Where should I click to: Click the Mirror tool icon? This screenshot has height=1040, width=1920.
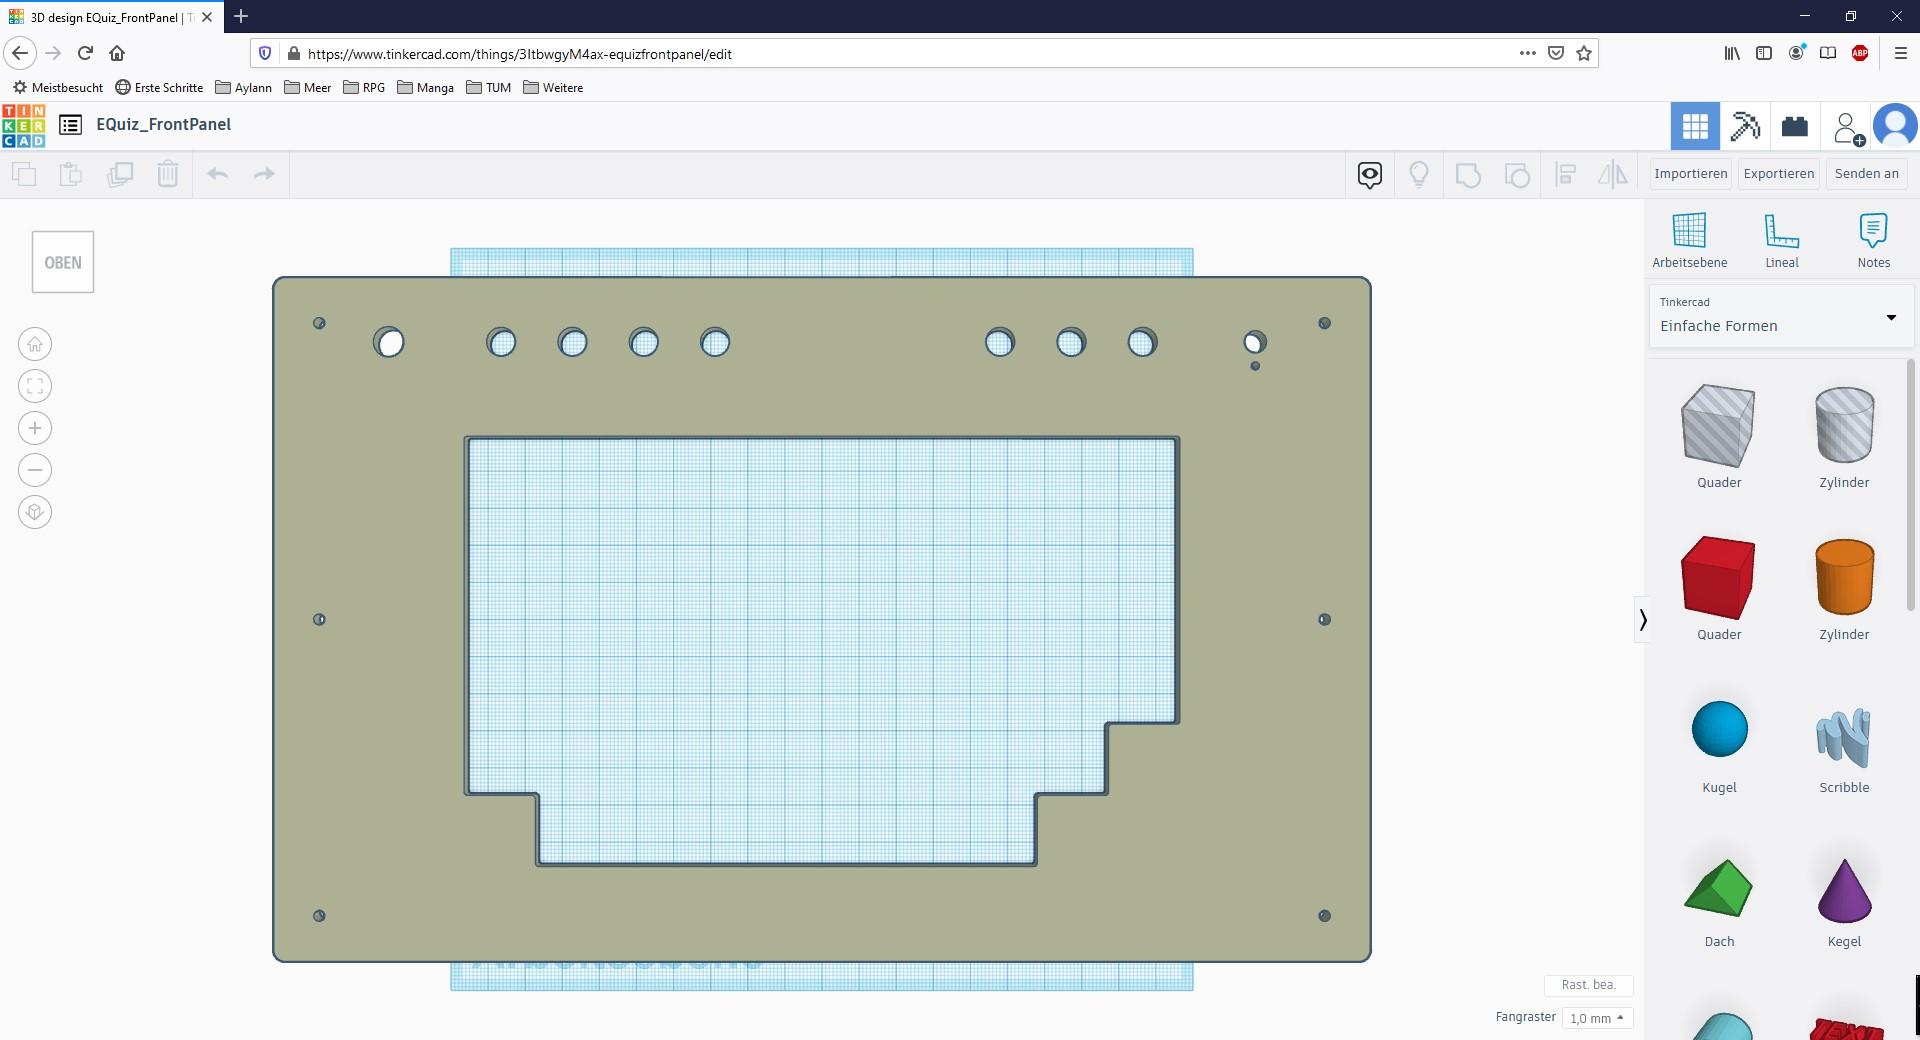(1613, 175)
